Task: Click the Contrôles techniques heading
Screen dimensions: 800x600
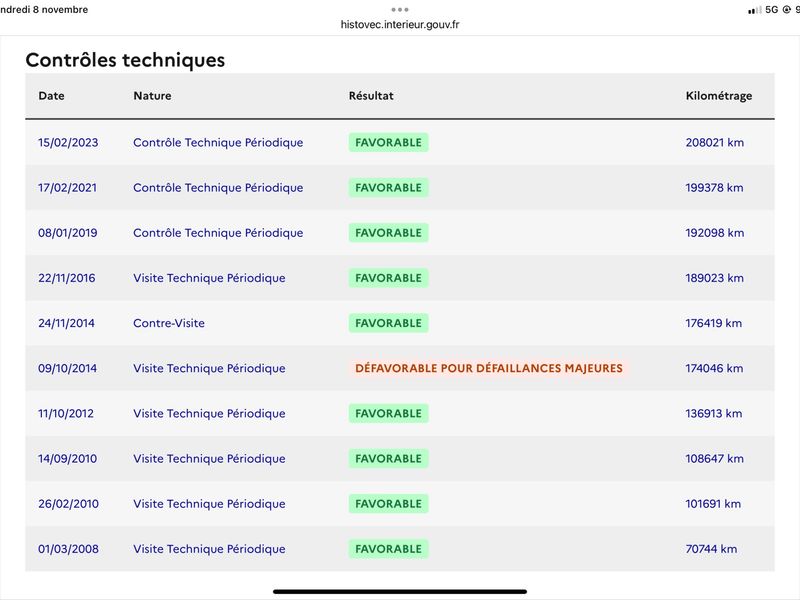Action: (125, 60)
